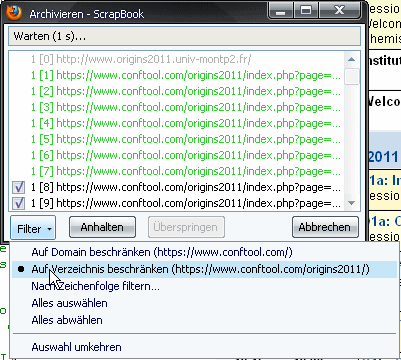
Task: Click the Firefox icon in title bar
Action: [14, 13]
